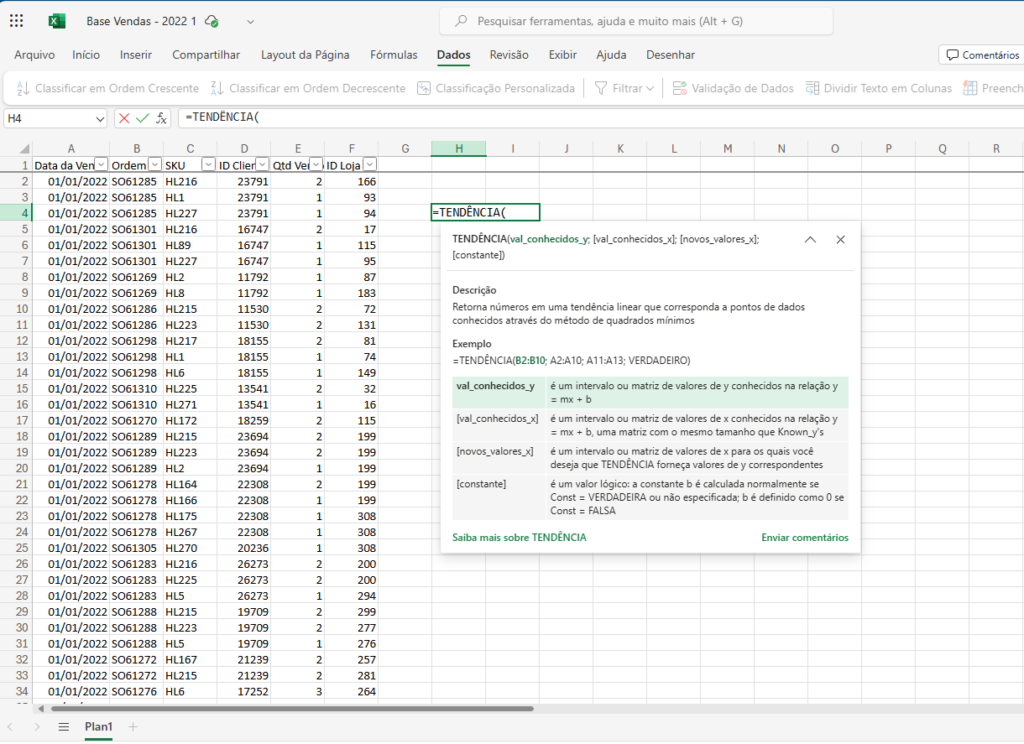
Task: Select column H header
Action: click(x=458, y=148)
